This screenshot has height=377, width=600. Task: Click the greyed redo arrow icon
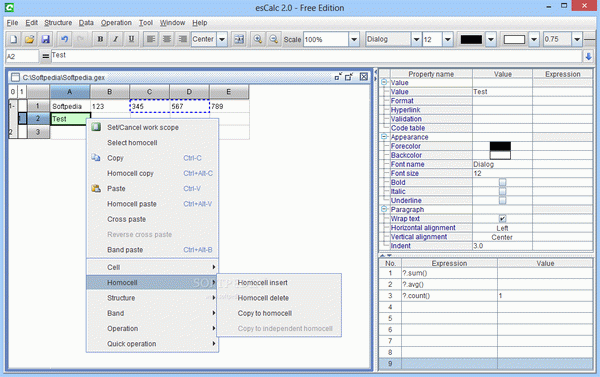coord(80,39)
